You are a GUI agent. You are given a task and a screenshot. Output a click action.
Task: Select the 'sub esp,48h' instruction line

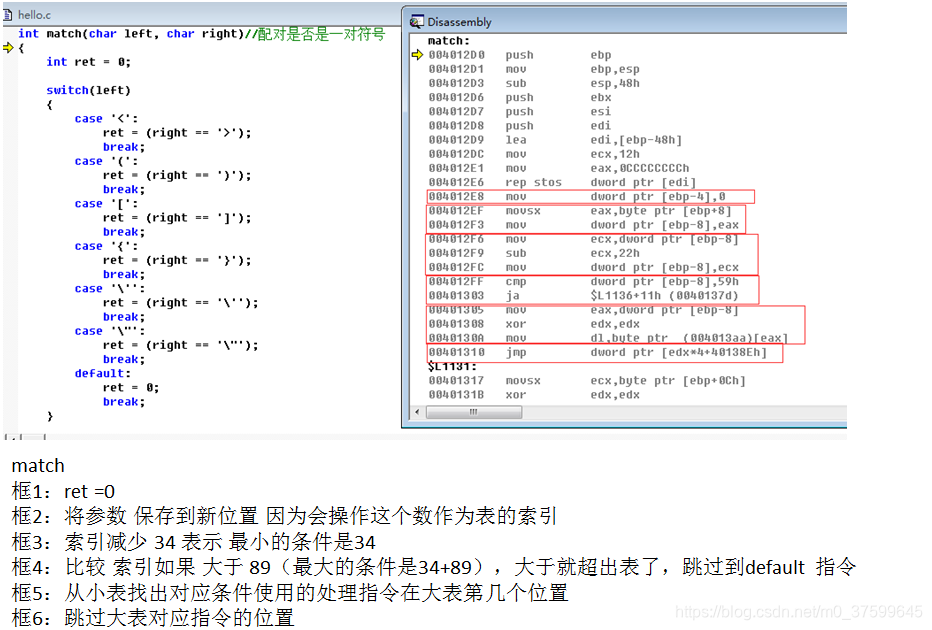pyautogui.click(x=534, y=84)
